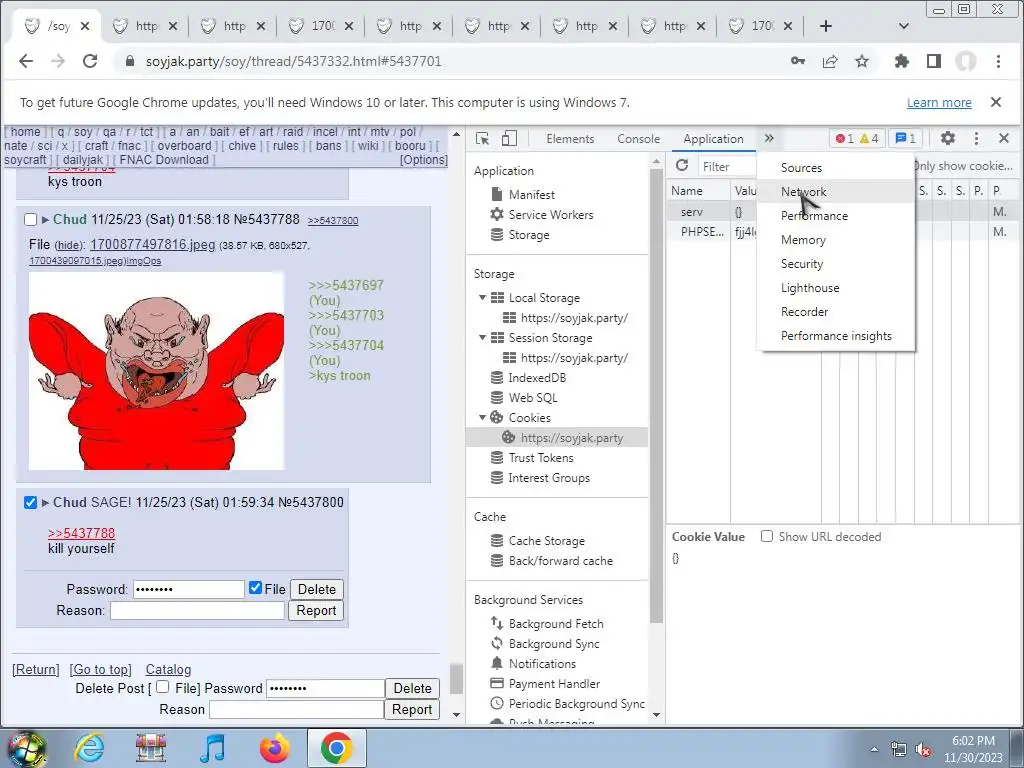The image size is (1024, 768).
Task: Click the more tabs chevron in DevTools
Action: (x=769, y=138)
